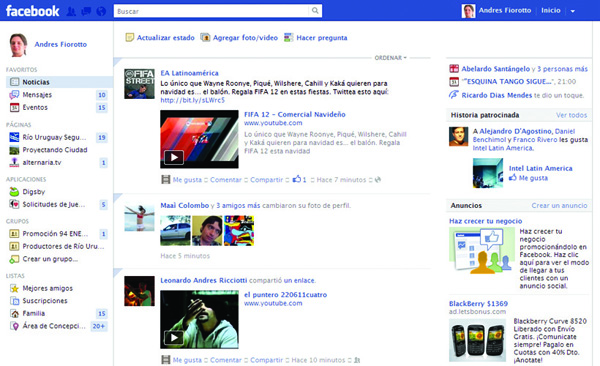Screen dimensions: 600x366
Task: Like Intel Latin America with thumbs icon
Action: (512, 178)
